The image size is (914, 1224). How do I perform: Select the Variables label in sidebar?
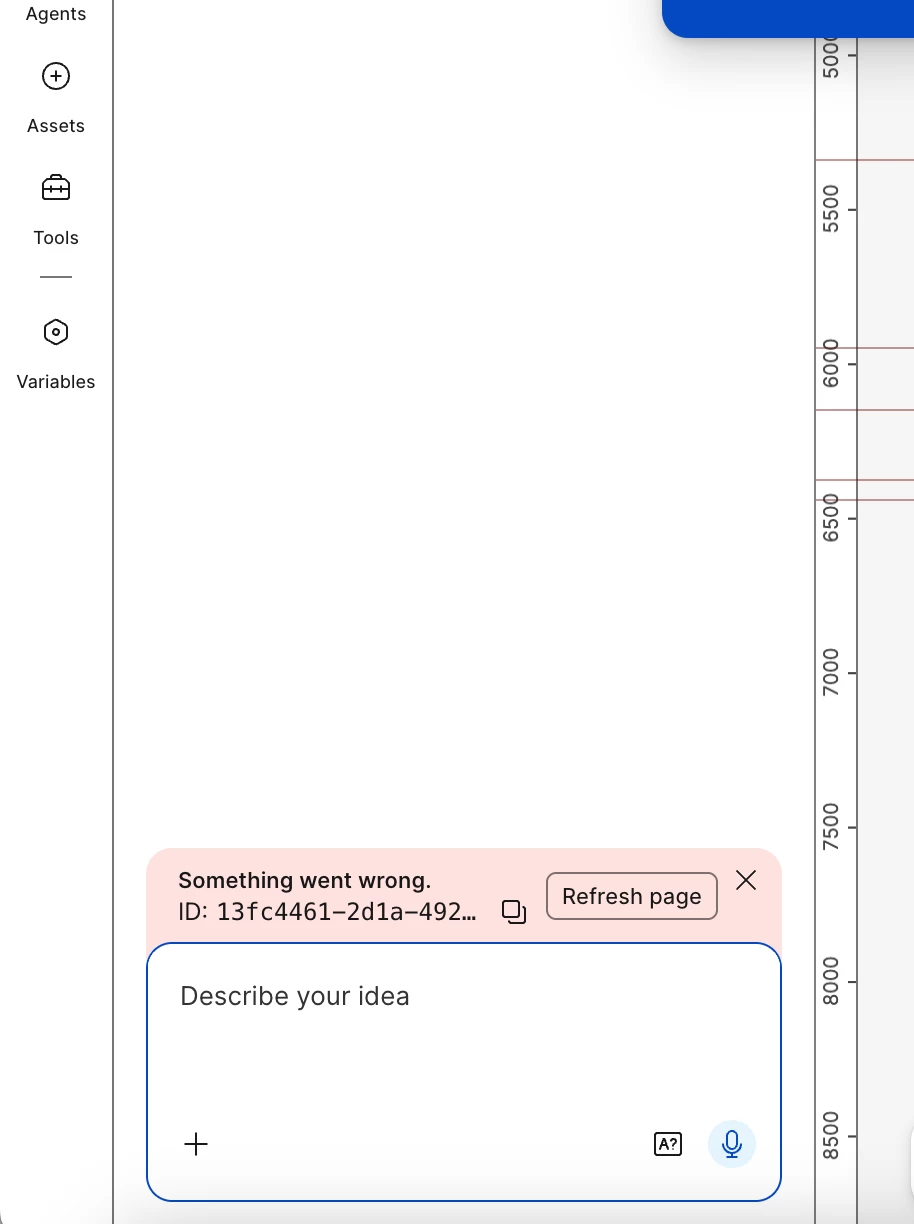56,382
